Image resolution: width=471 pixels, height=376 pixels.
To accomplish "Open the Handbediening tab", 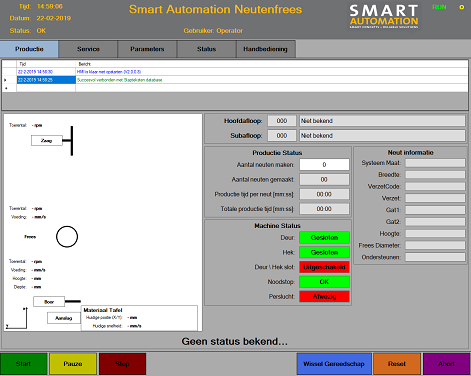I will [265, 49].
